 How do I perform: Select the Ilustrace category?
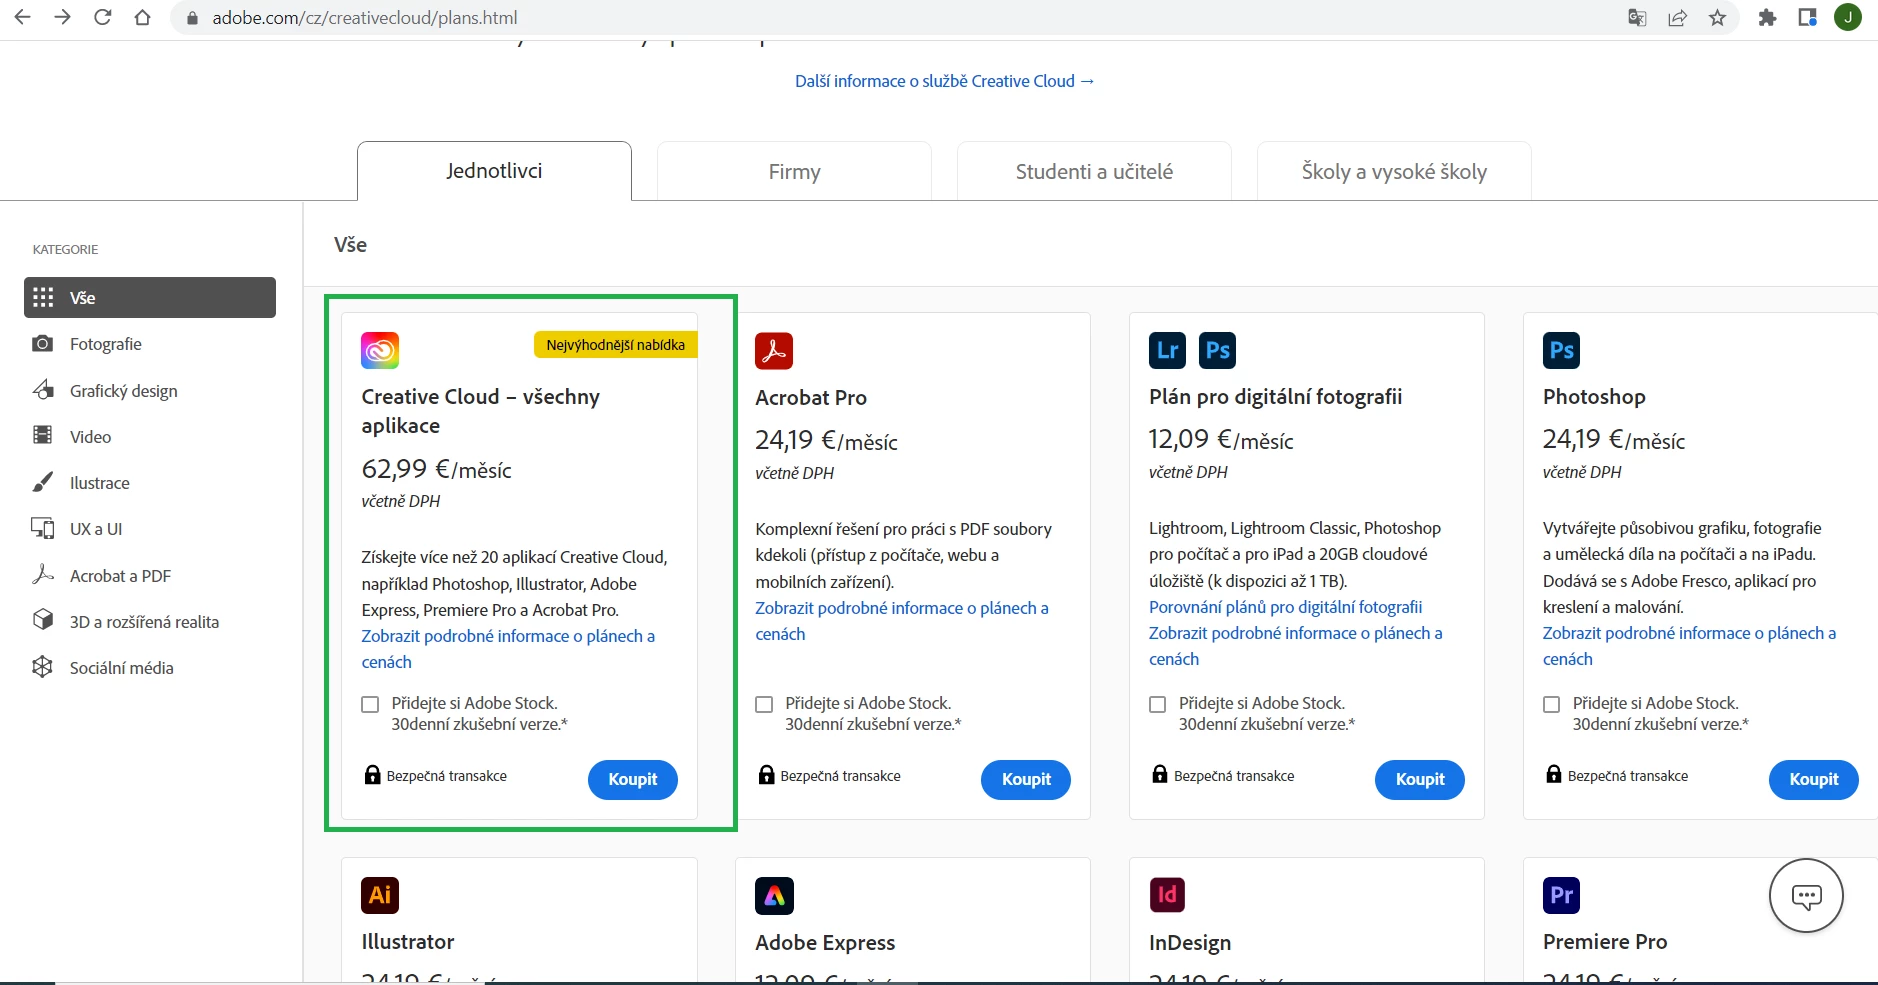click(150, 483)
